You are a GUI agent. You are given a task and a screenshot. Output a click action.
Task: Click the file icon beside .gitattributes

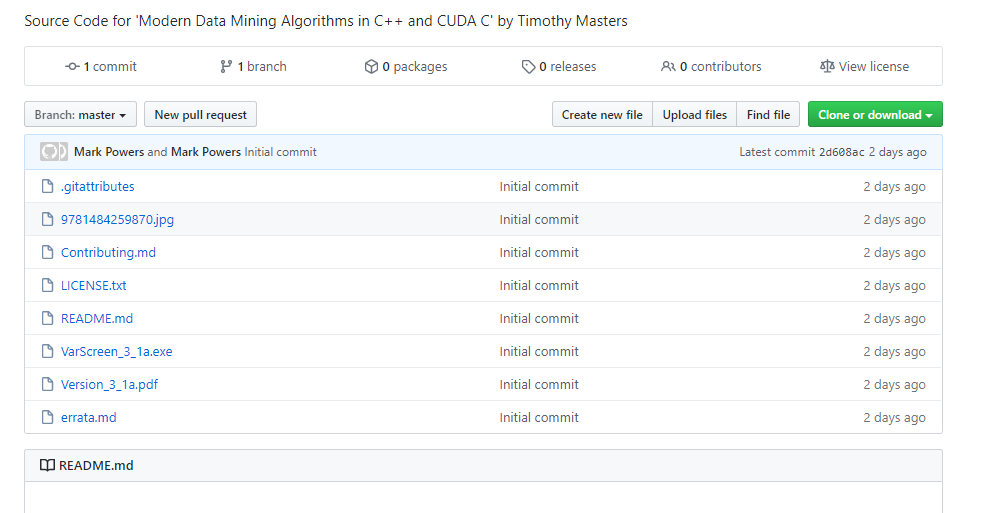[47, 187]
